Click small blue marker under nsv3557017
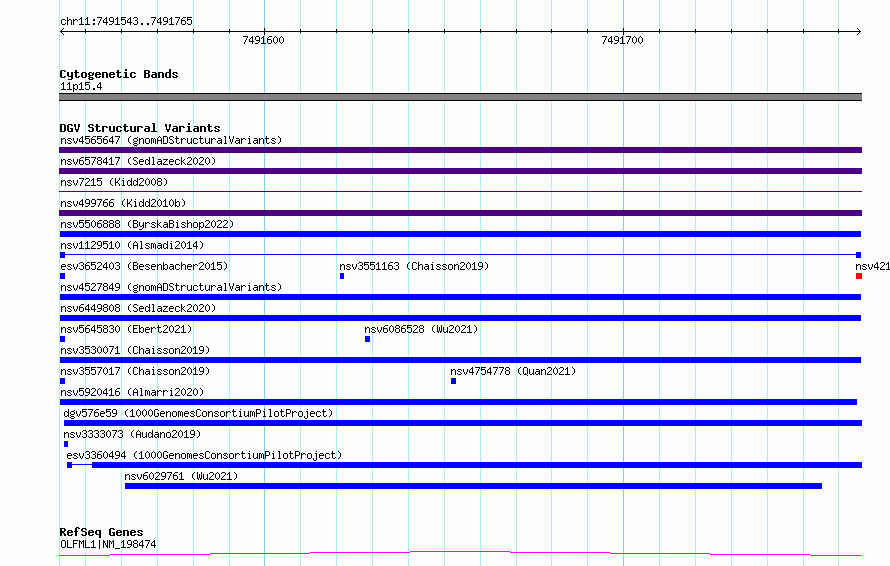This screenshot has height=566, width=890. coord(62,381)
